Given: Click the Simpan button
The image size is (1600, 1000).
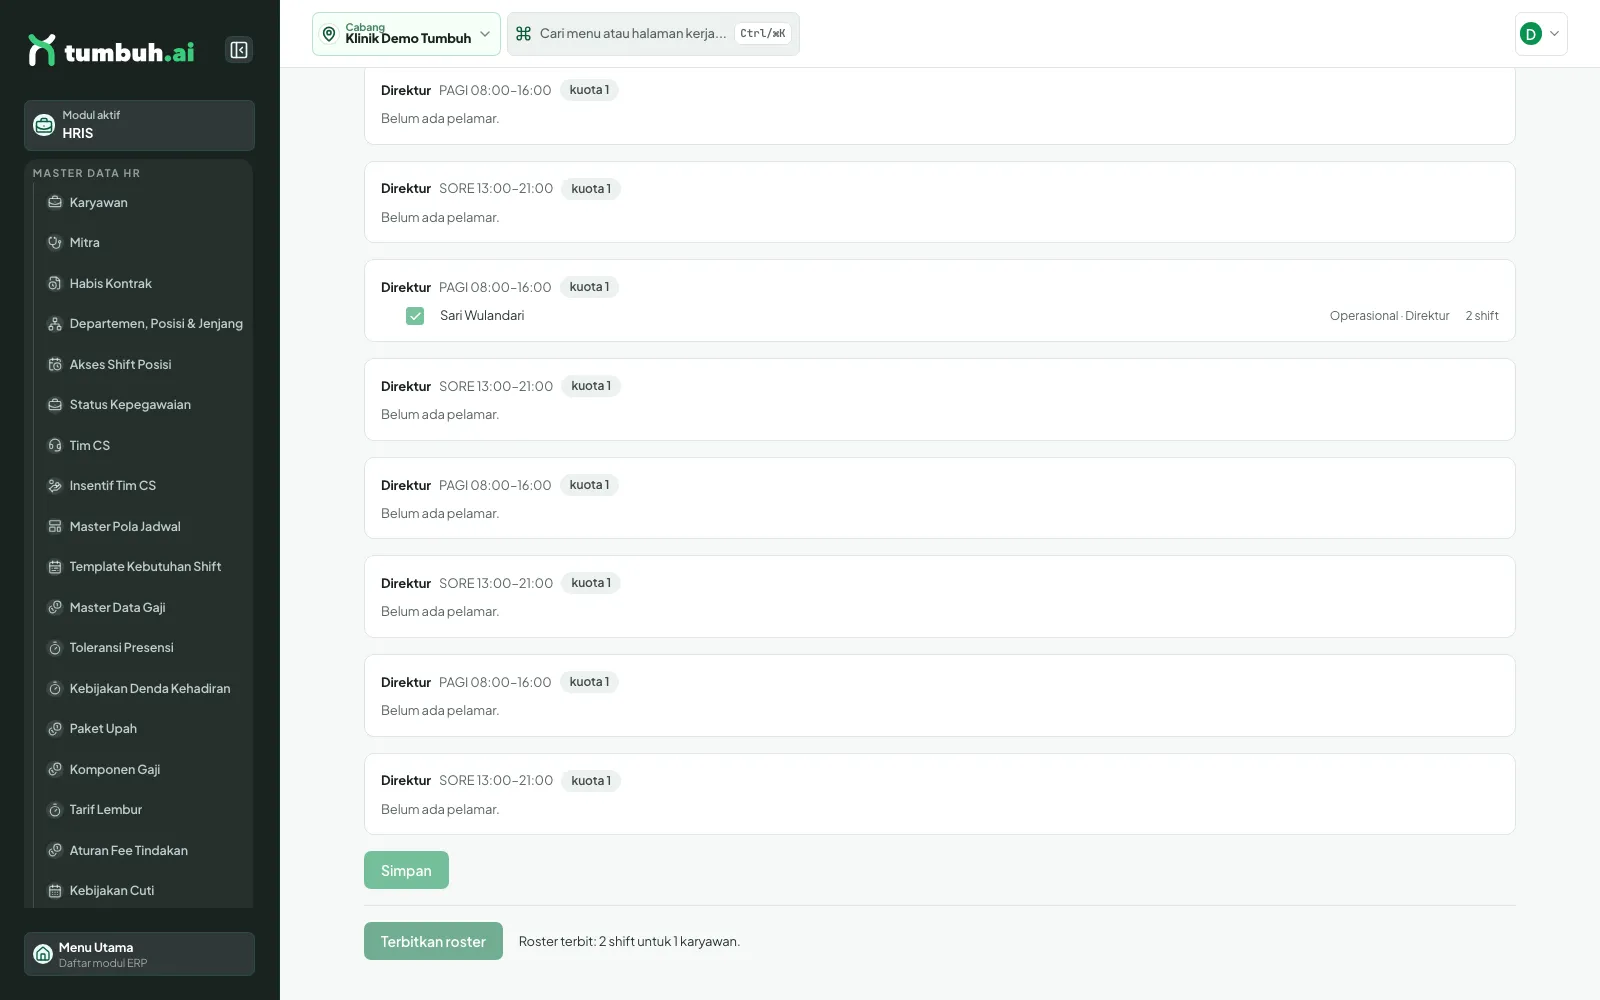Looking at the screenshot, I should tap(406, 870).
